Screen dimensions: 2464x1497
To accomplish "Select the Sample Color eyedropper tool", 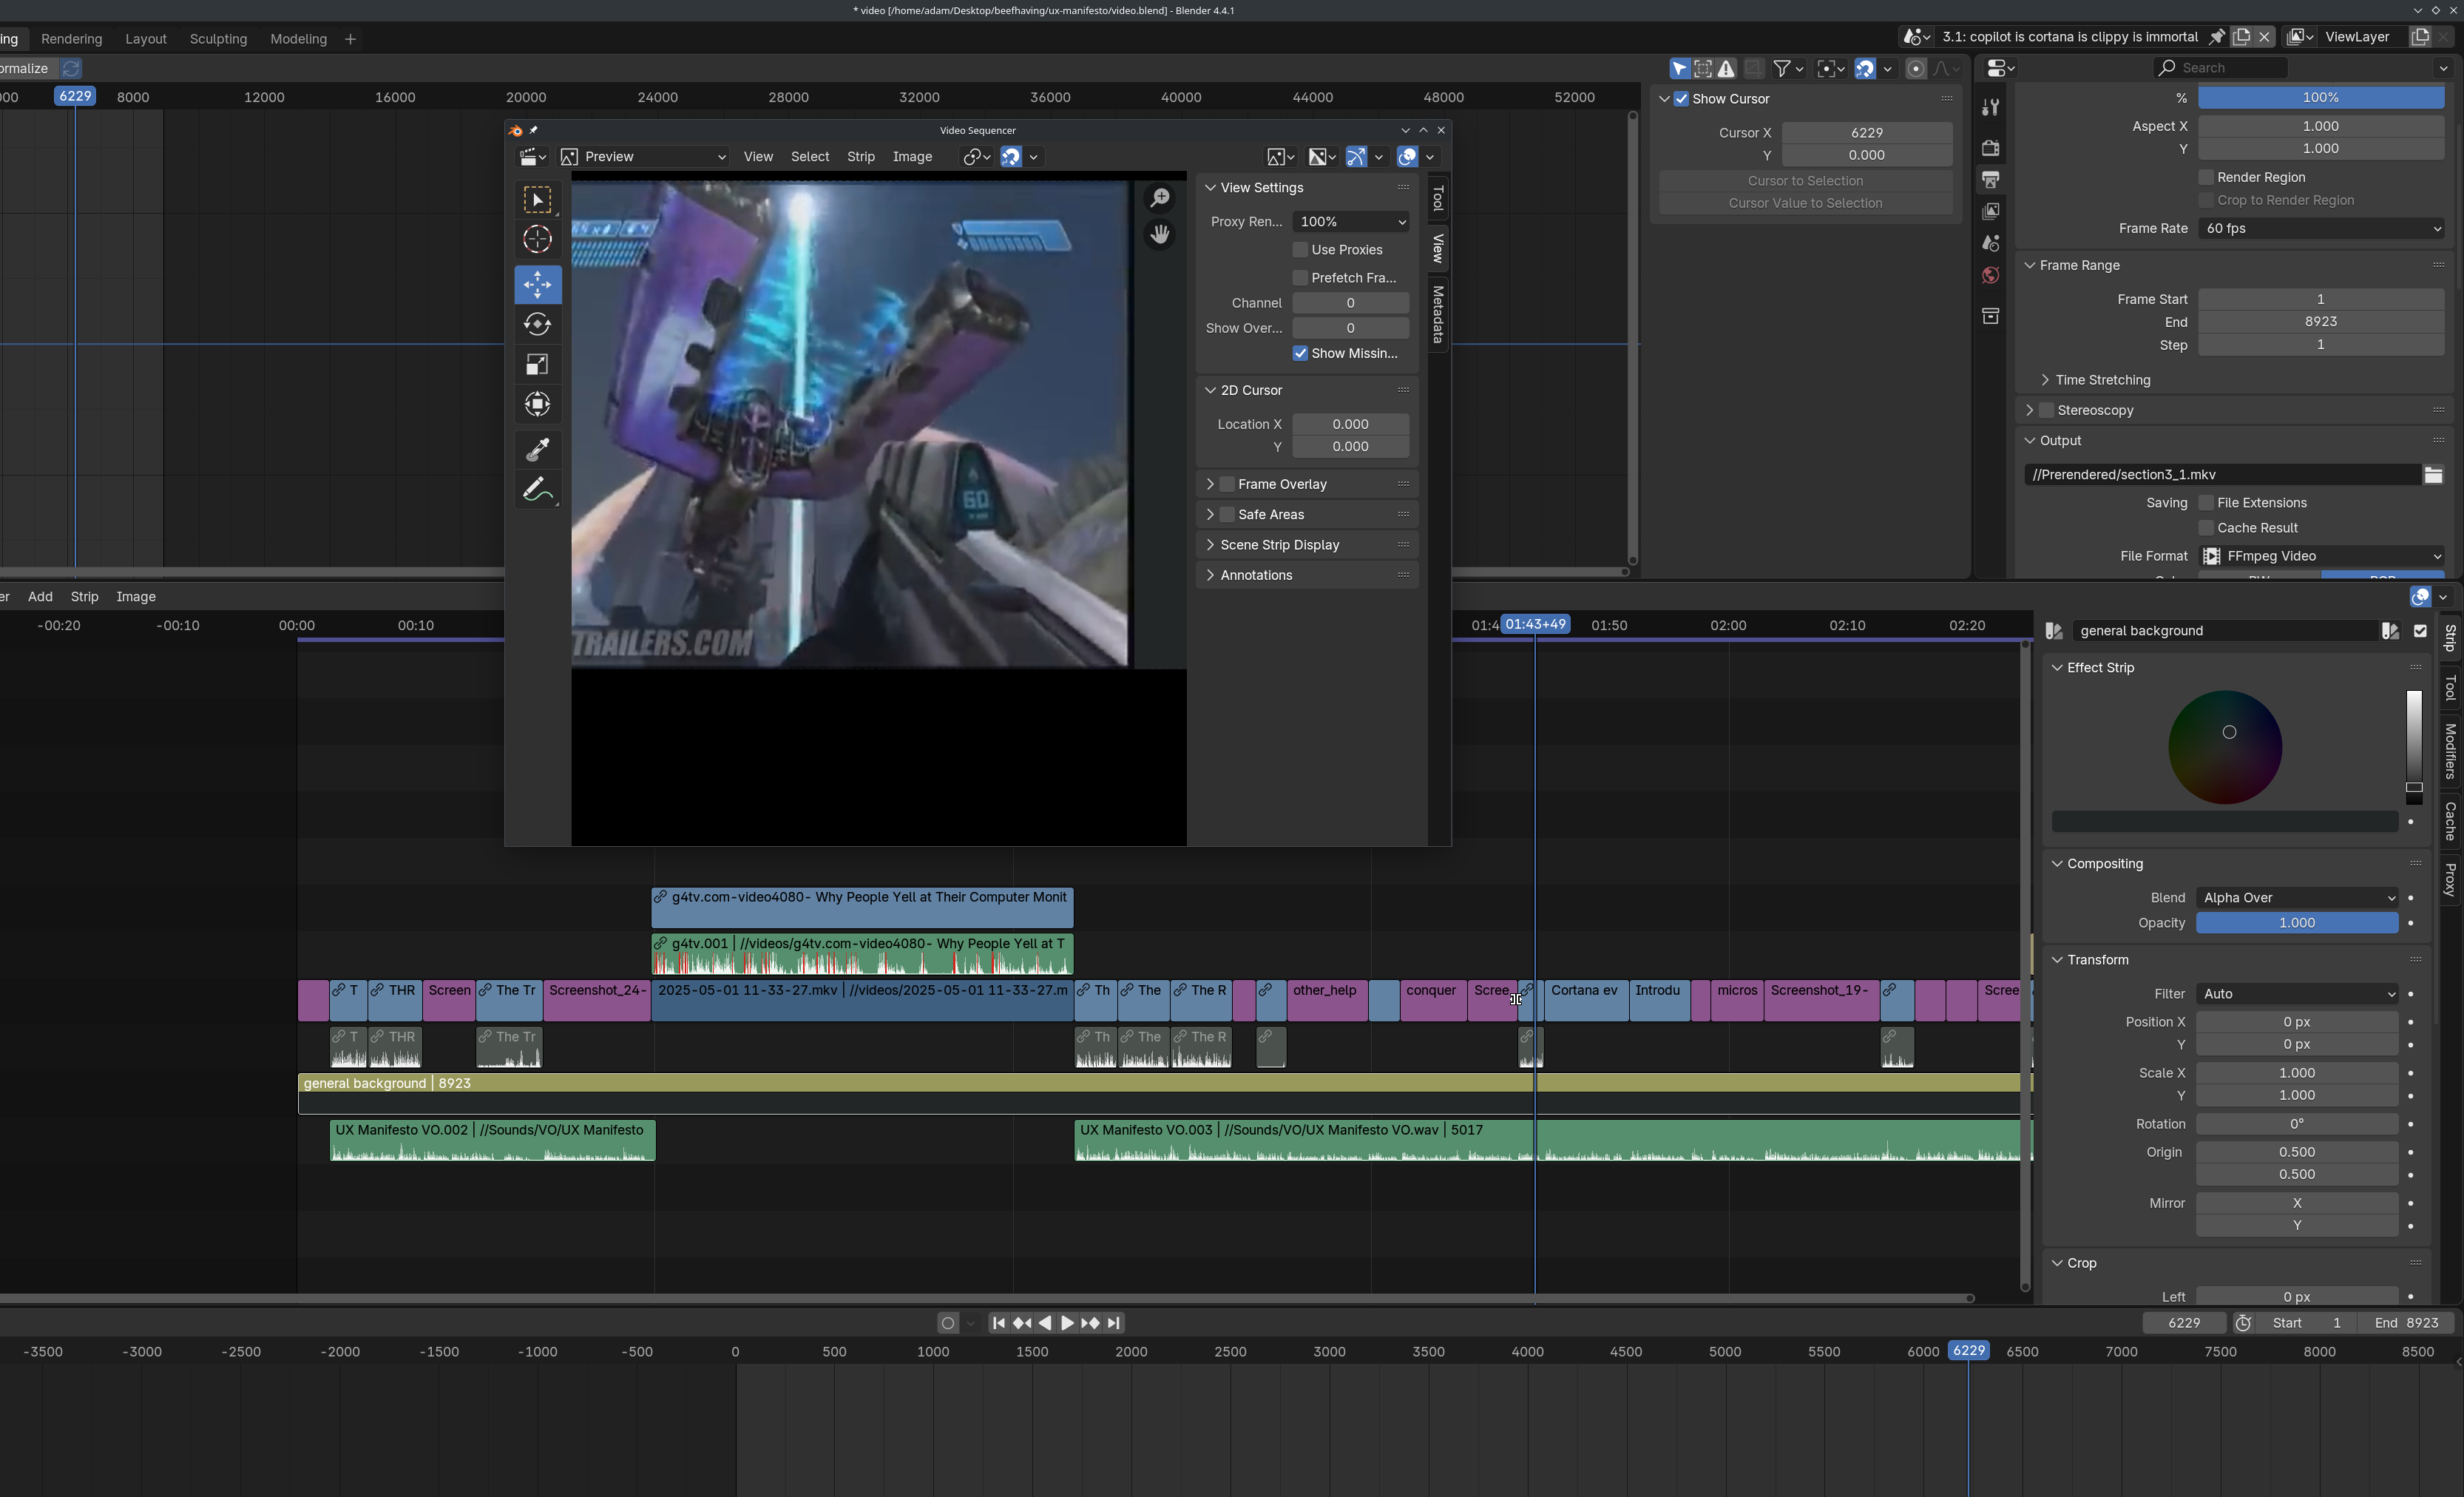I will 538,450.
